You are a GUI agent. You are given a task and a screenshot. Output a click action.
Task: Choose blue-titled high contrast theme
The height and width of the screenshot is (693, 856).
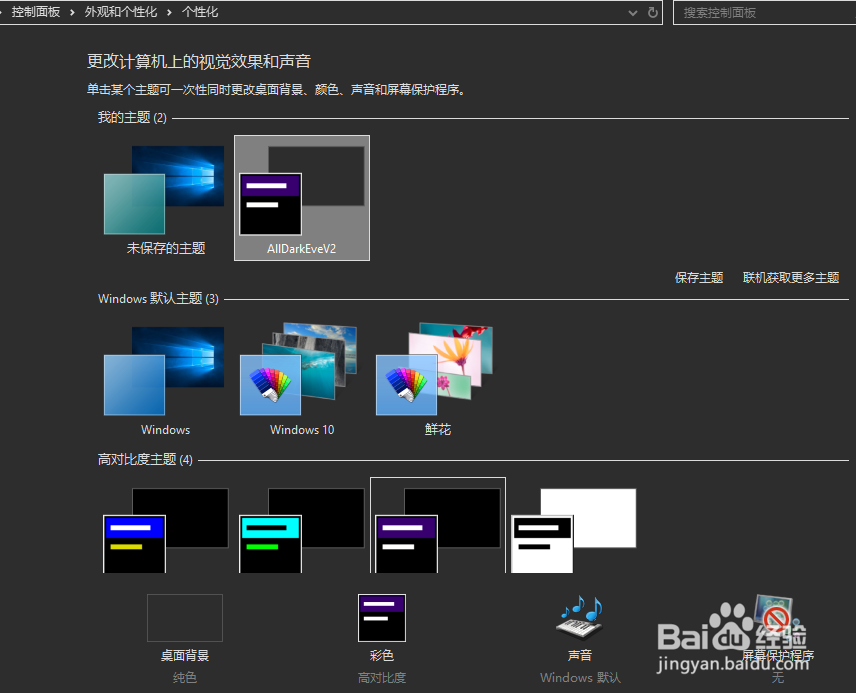coord(166,530)
